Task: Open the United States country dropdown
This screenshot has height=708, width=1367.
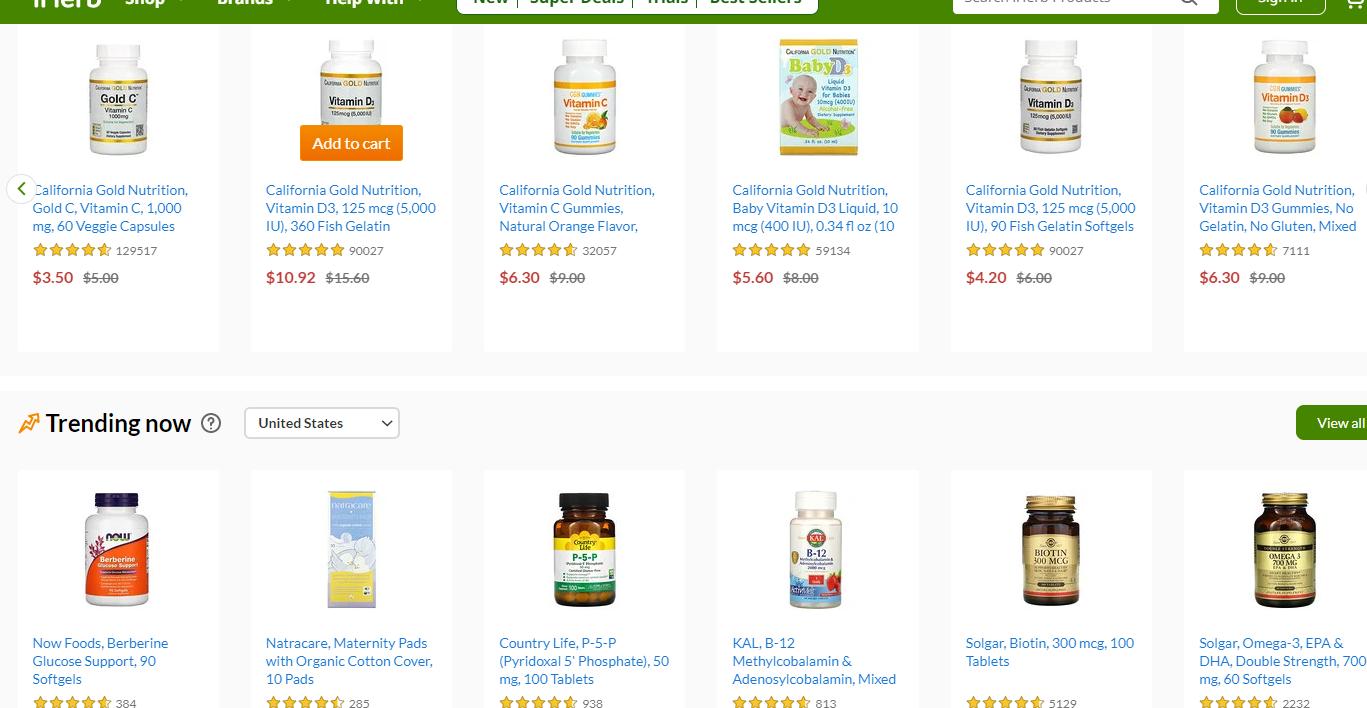Action: coord(322,423)
